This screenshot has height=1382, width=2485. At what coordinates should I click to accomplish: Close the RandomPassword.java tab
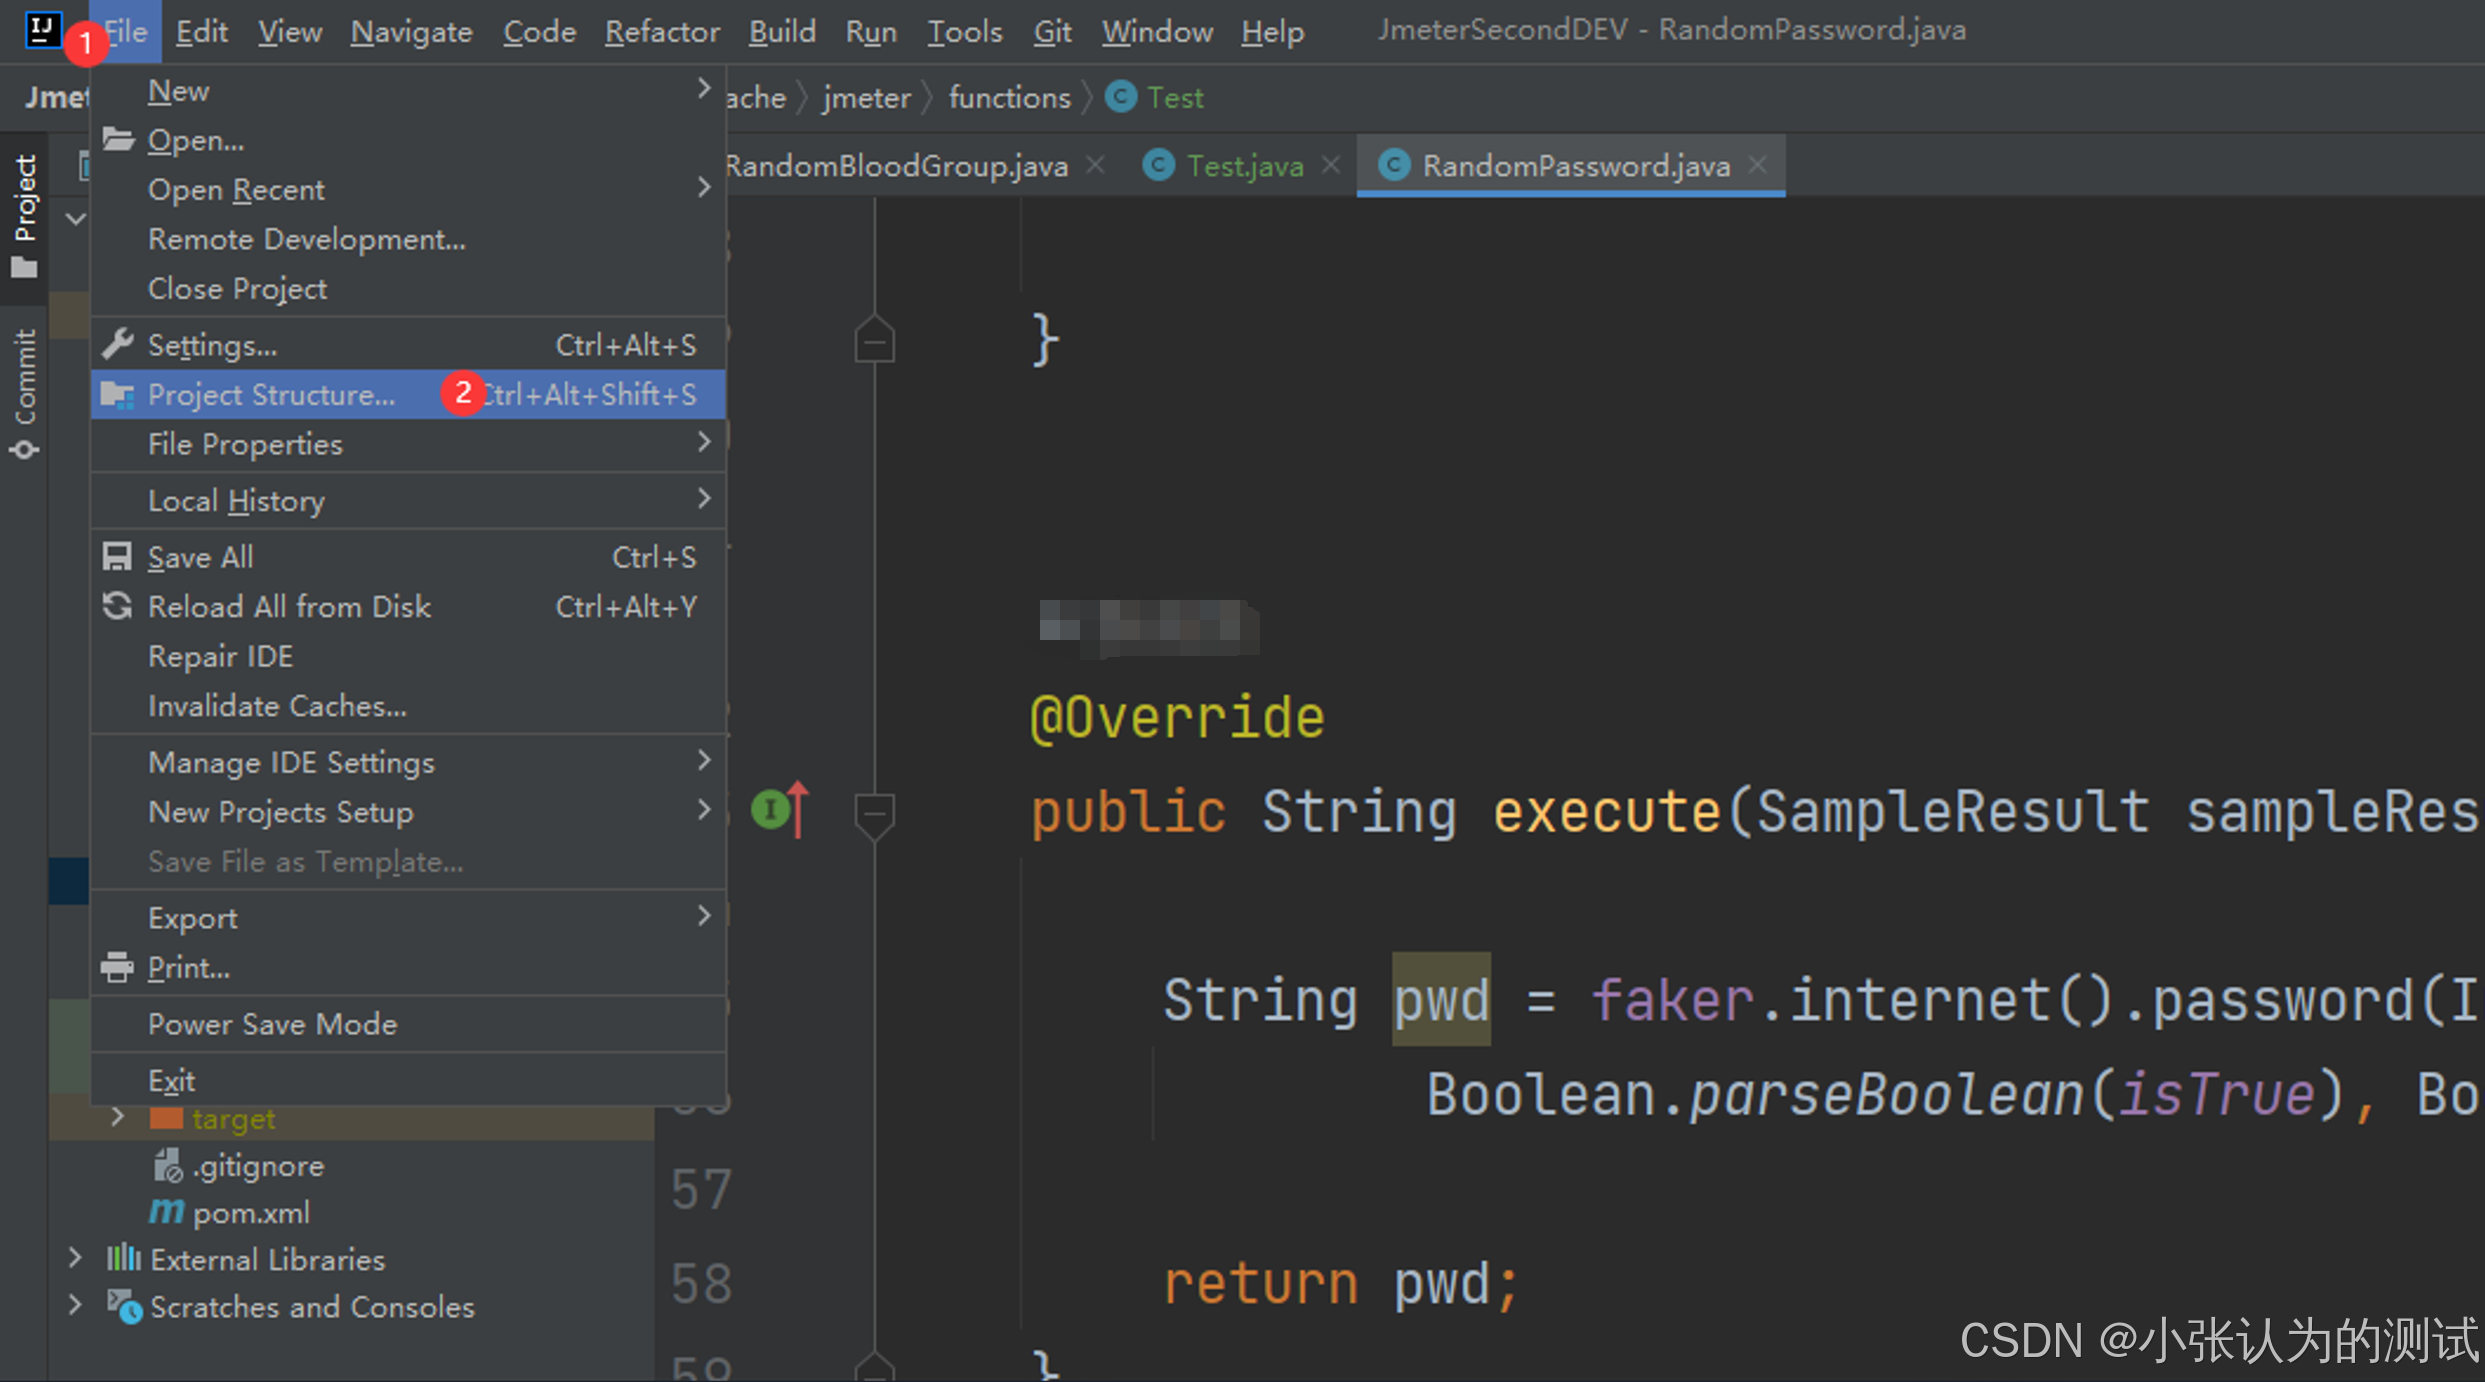click(x=1757, y=165)
